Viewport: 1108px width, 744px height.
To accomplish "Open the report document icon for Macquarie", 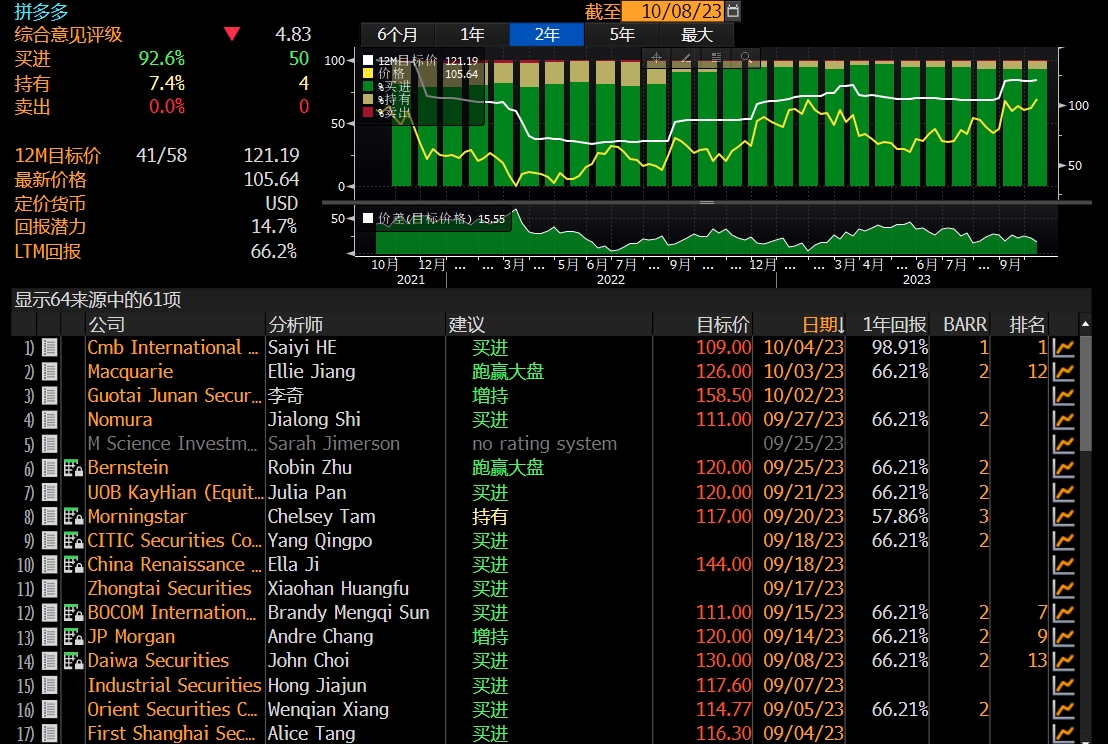I will [49, 372].
